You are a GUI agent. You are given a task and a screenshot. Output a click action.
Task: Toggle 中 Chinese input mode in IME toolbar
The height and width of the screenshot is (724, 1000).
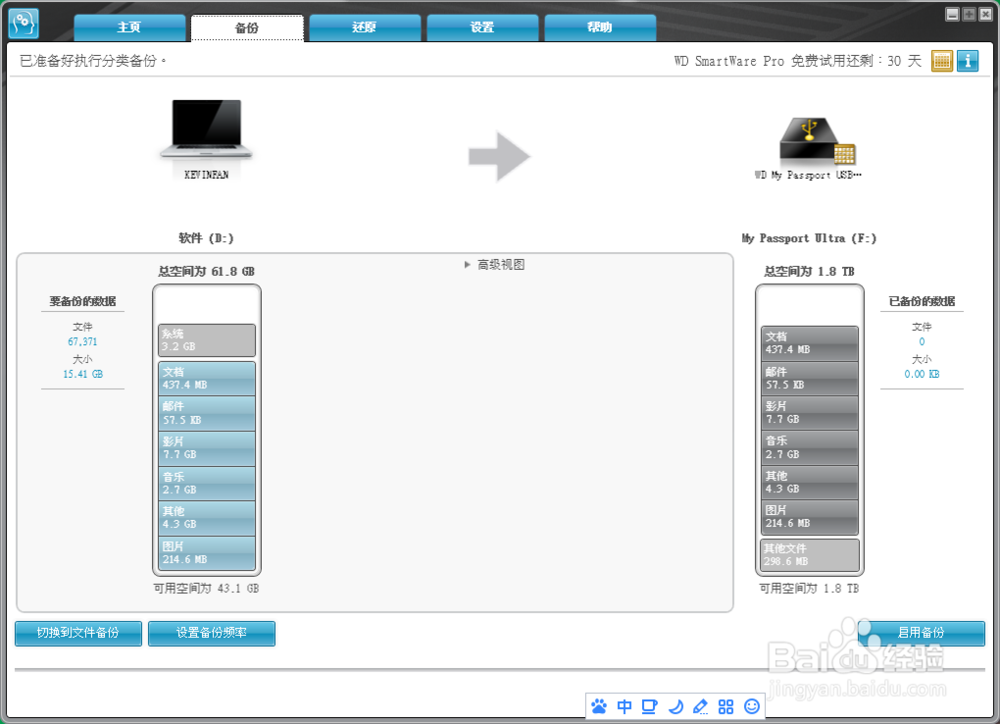(624, 706)
